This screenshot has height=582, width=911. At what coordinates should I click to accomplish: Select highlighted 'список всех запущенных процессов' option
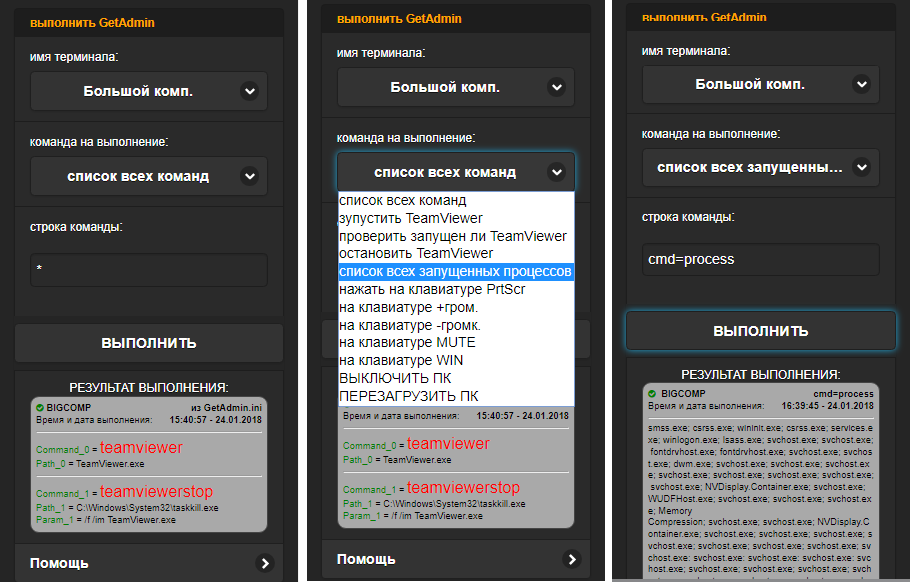(x=456, y=272)
